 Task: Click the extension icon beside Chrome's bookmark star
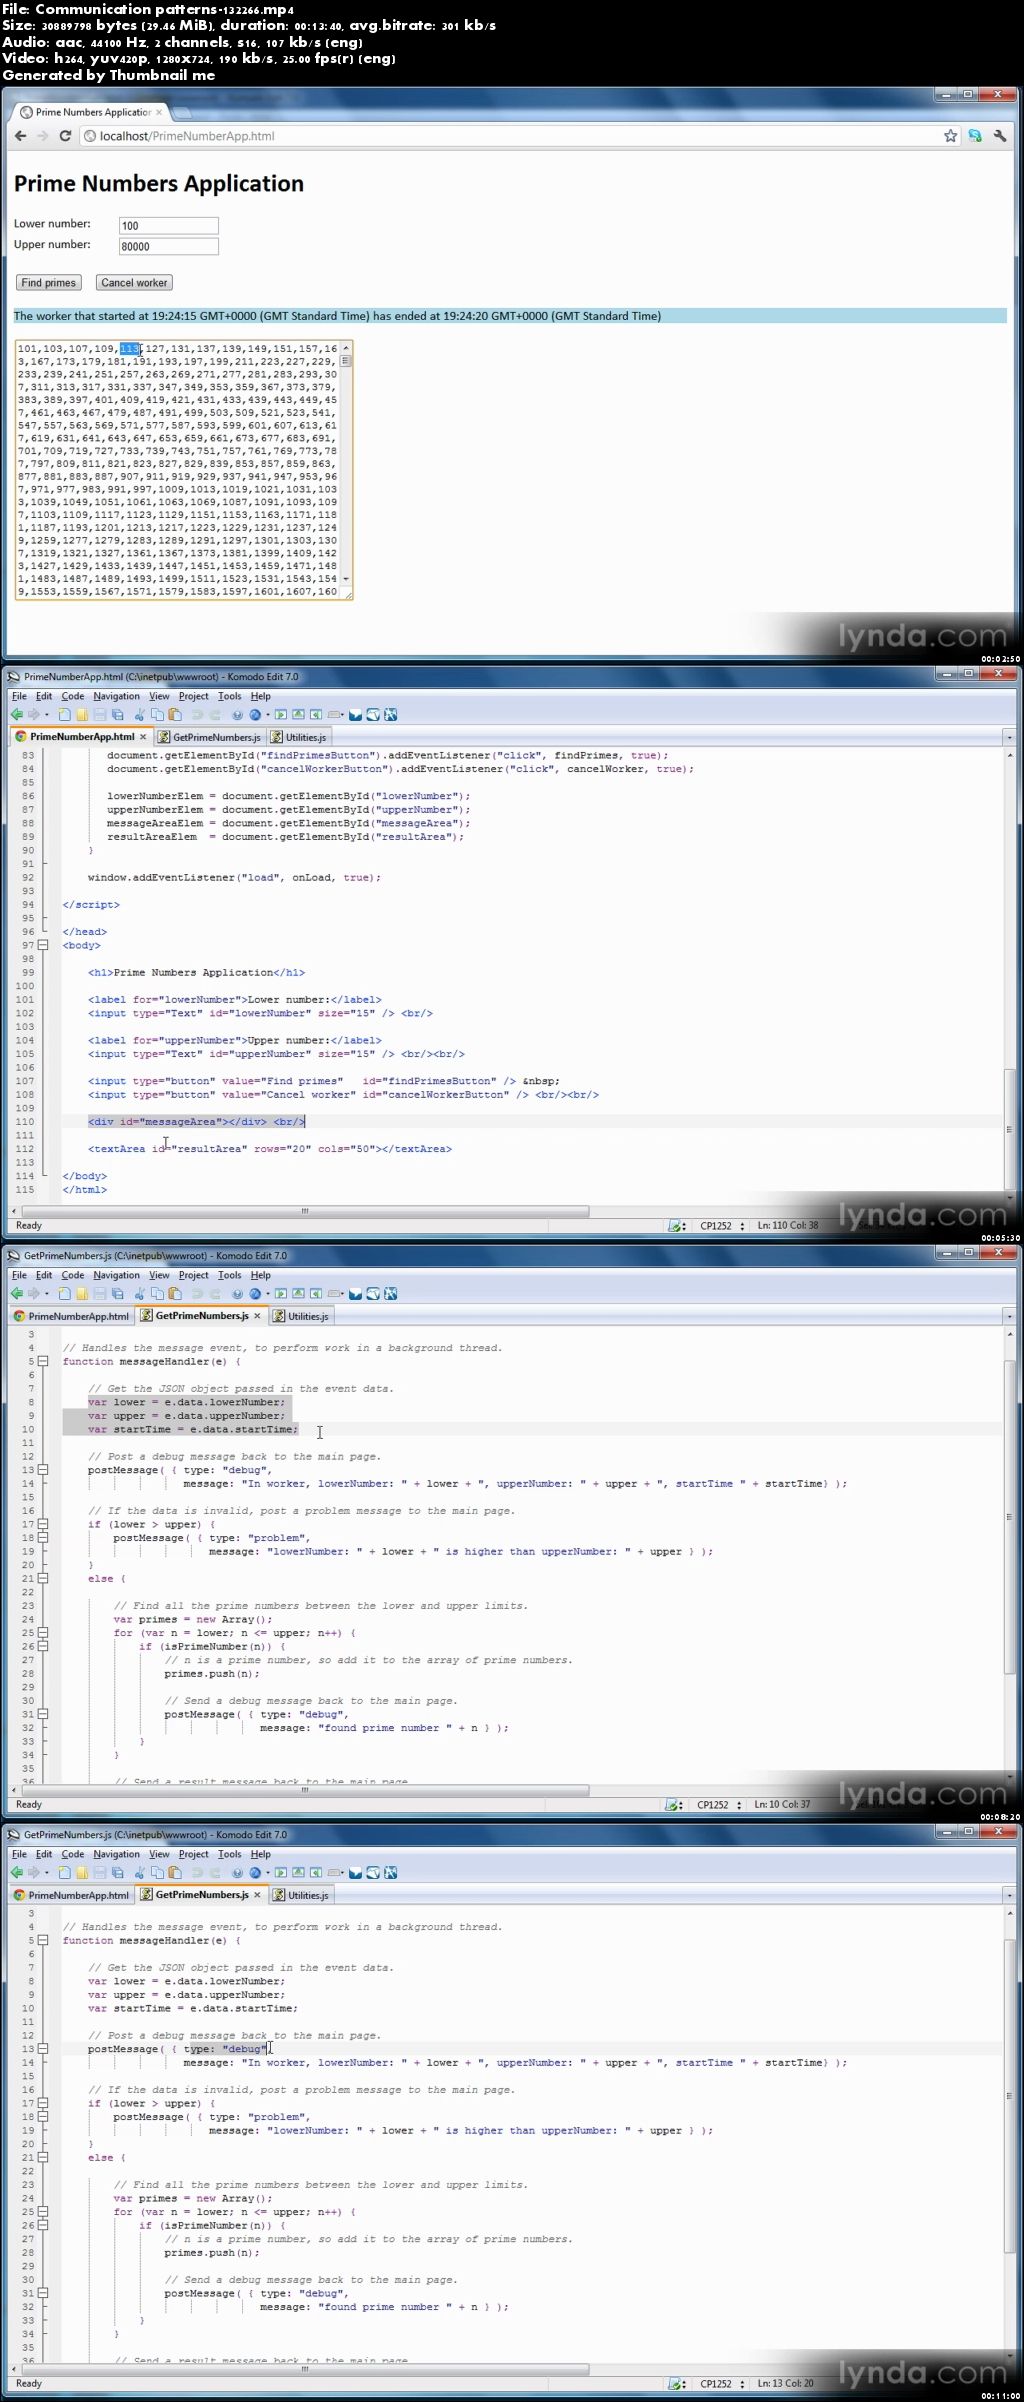click(x=974, y=135)
